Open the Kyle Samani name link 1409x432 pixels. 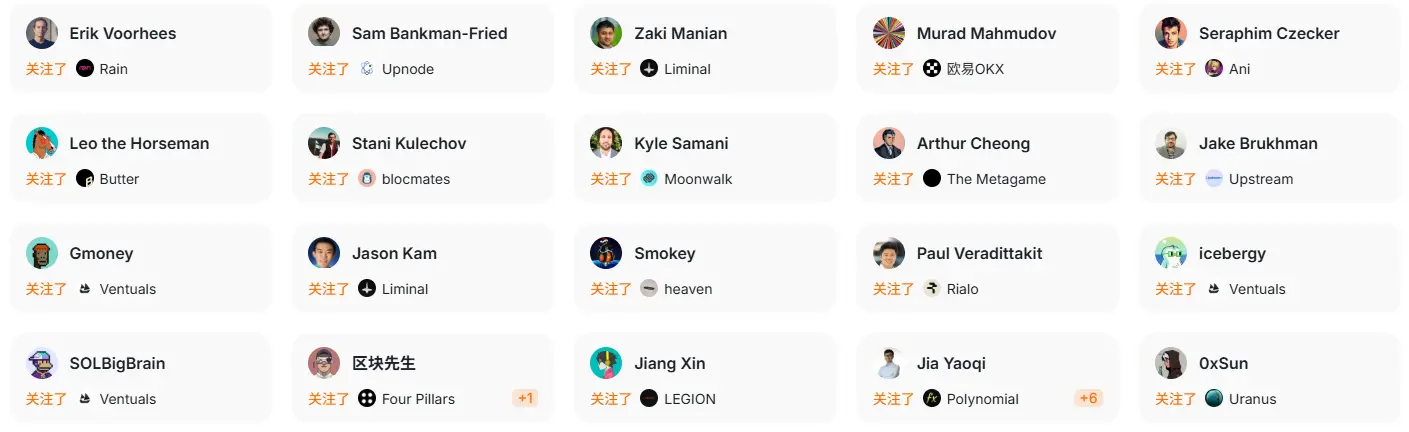click(x=681, y=143)
